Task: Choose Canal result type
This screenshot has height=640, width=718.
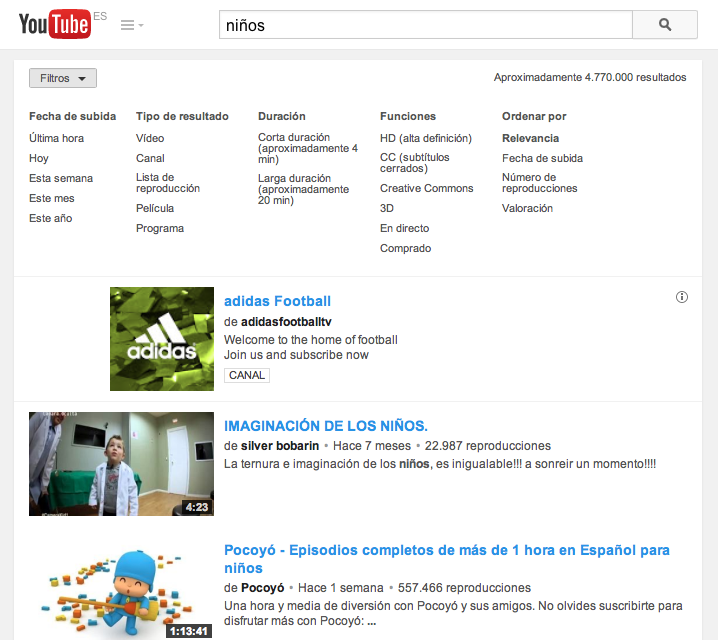Action: (150, 158)
